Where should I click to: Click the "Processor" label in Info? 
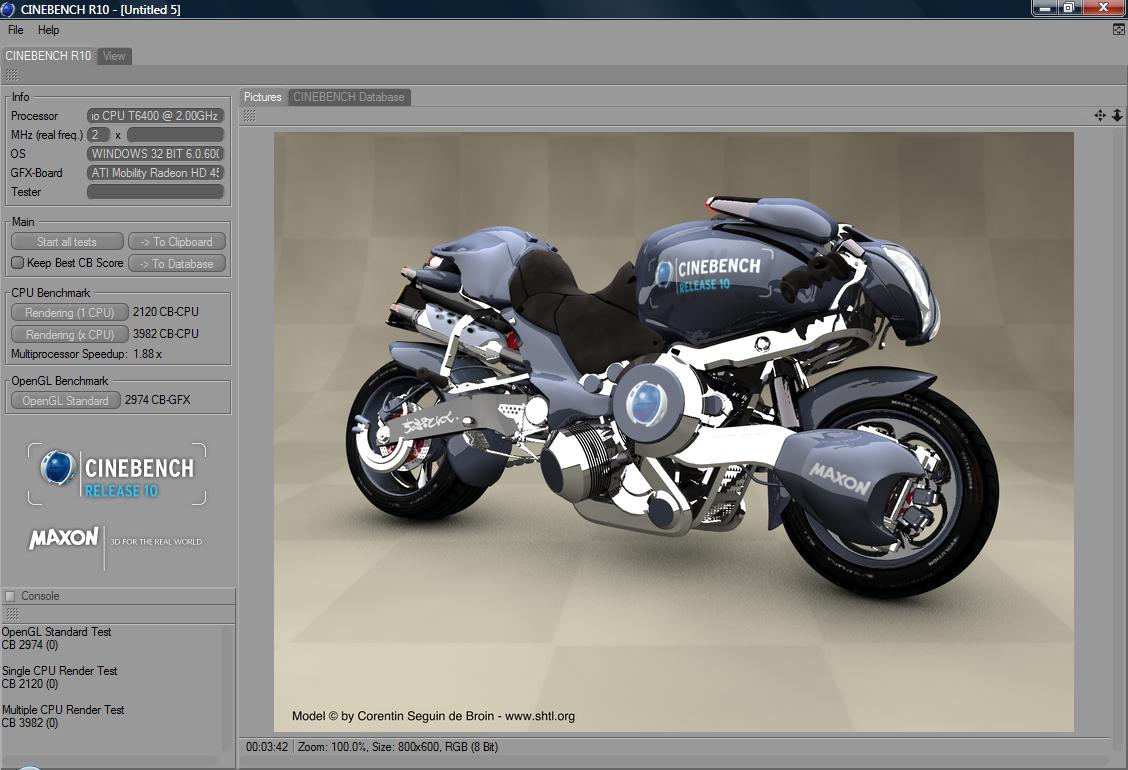(35, 116)
